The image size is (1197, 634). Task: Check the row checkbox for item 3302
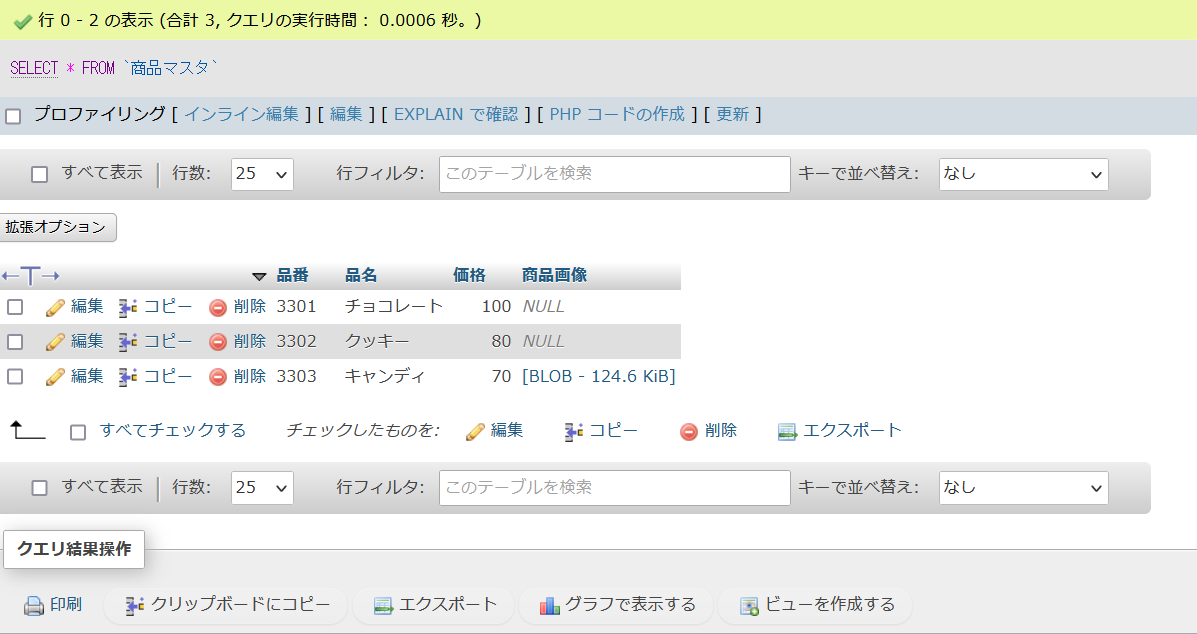point(15,341)
